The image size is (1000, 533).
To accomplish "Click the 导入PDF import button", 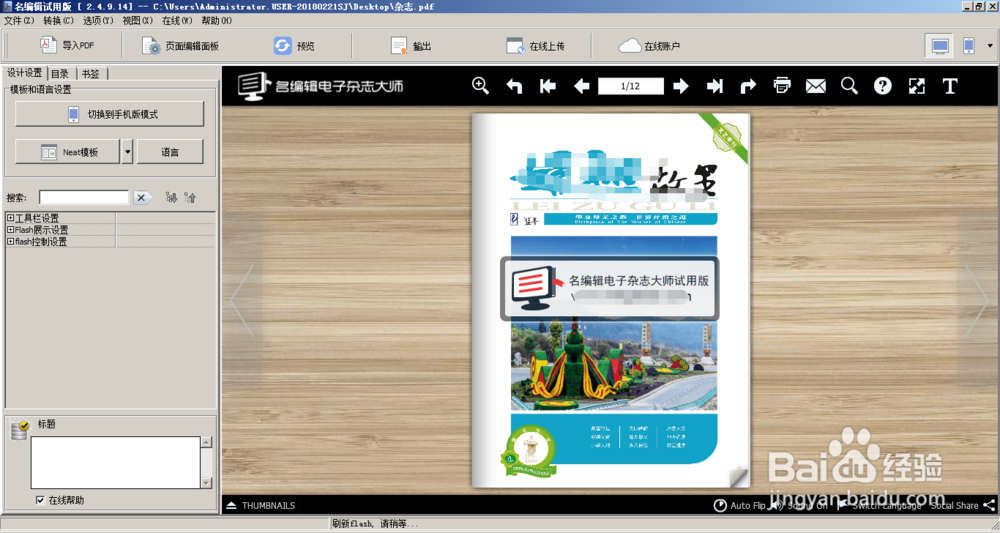I will point(67,46).
